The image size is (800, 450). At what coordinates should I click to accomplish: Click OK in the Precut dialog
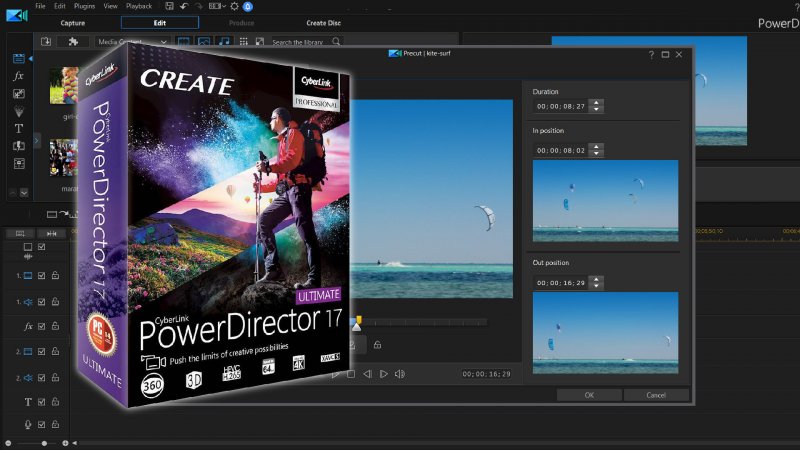point(588,395)
